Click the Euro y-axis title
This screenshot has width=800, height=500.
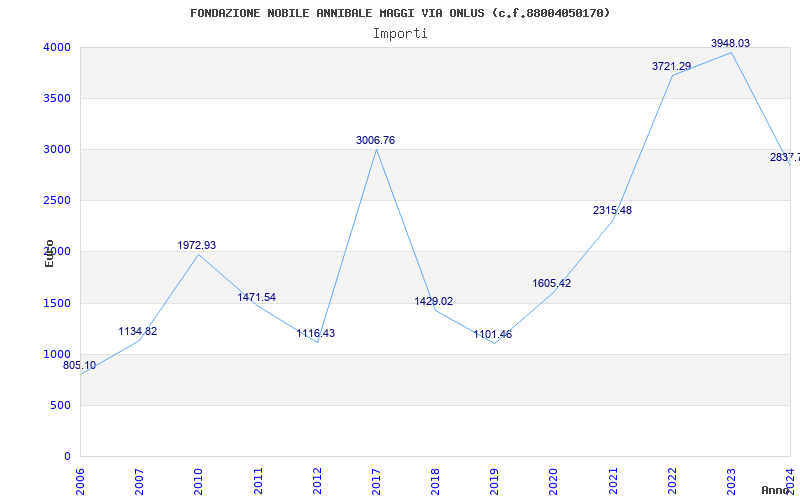click(x=49, y=254)
